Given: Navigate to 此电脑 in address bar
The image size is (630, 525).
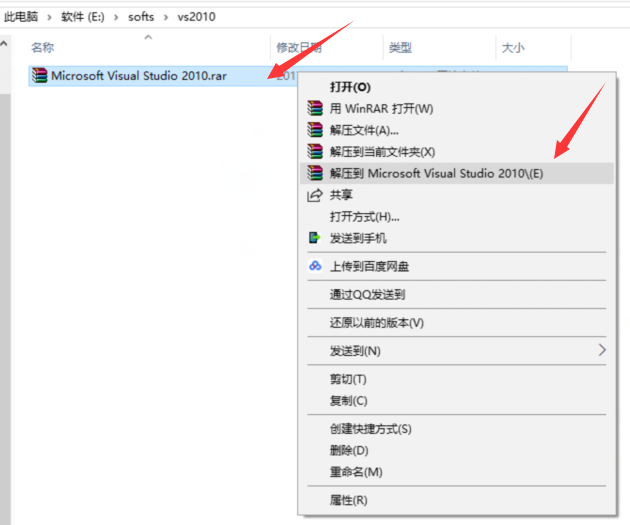Looking at the screenshot, I should (x=21, y=17).
